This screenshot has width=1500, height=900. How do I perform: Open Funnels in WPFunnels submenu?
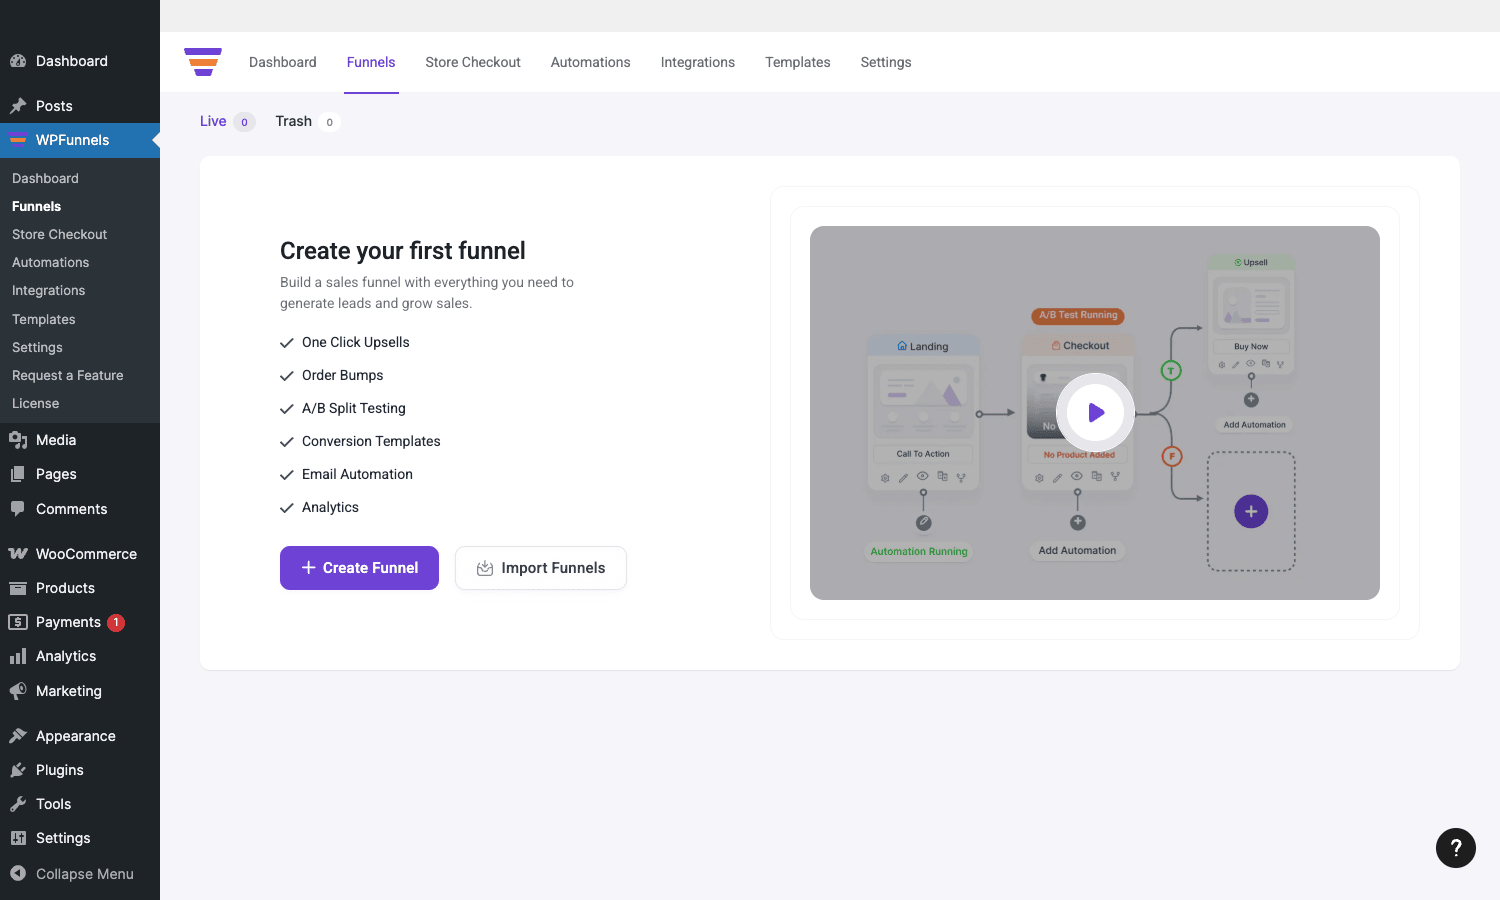coord(36,206)
